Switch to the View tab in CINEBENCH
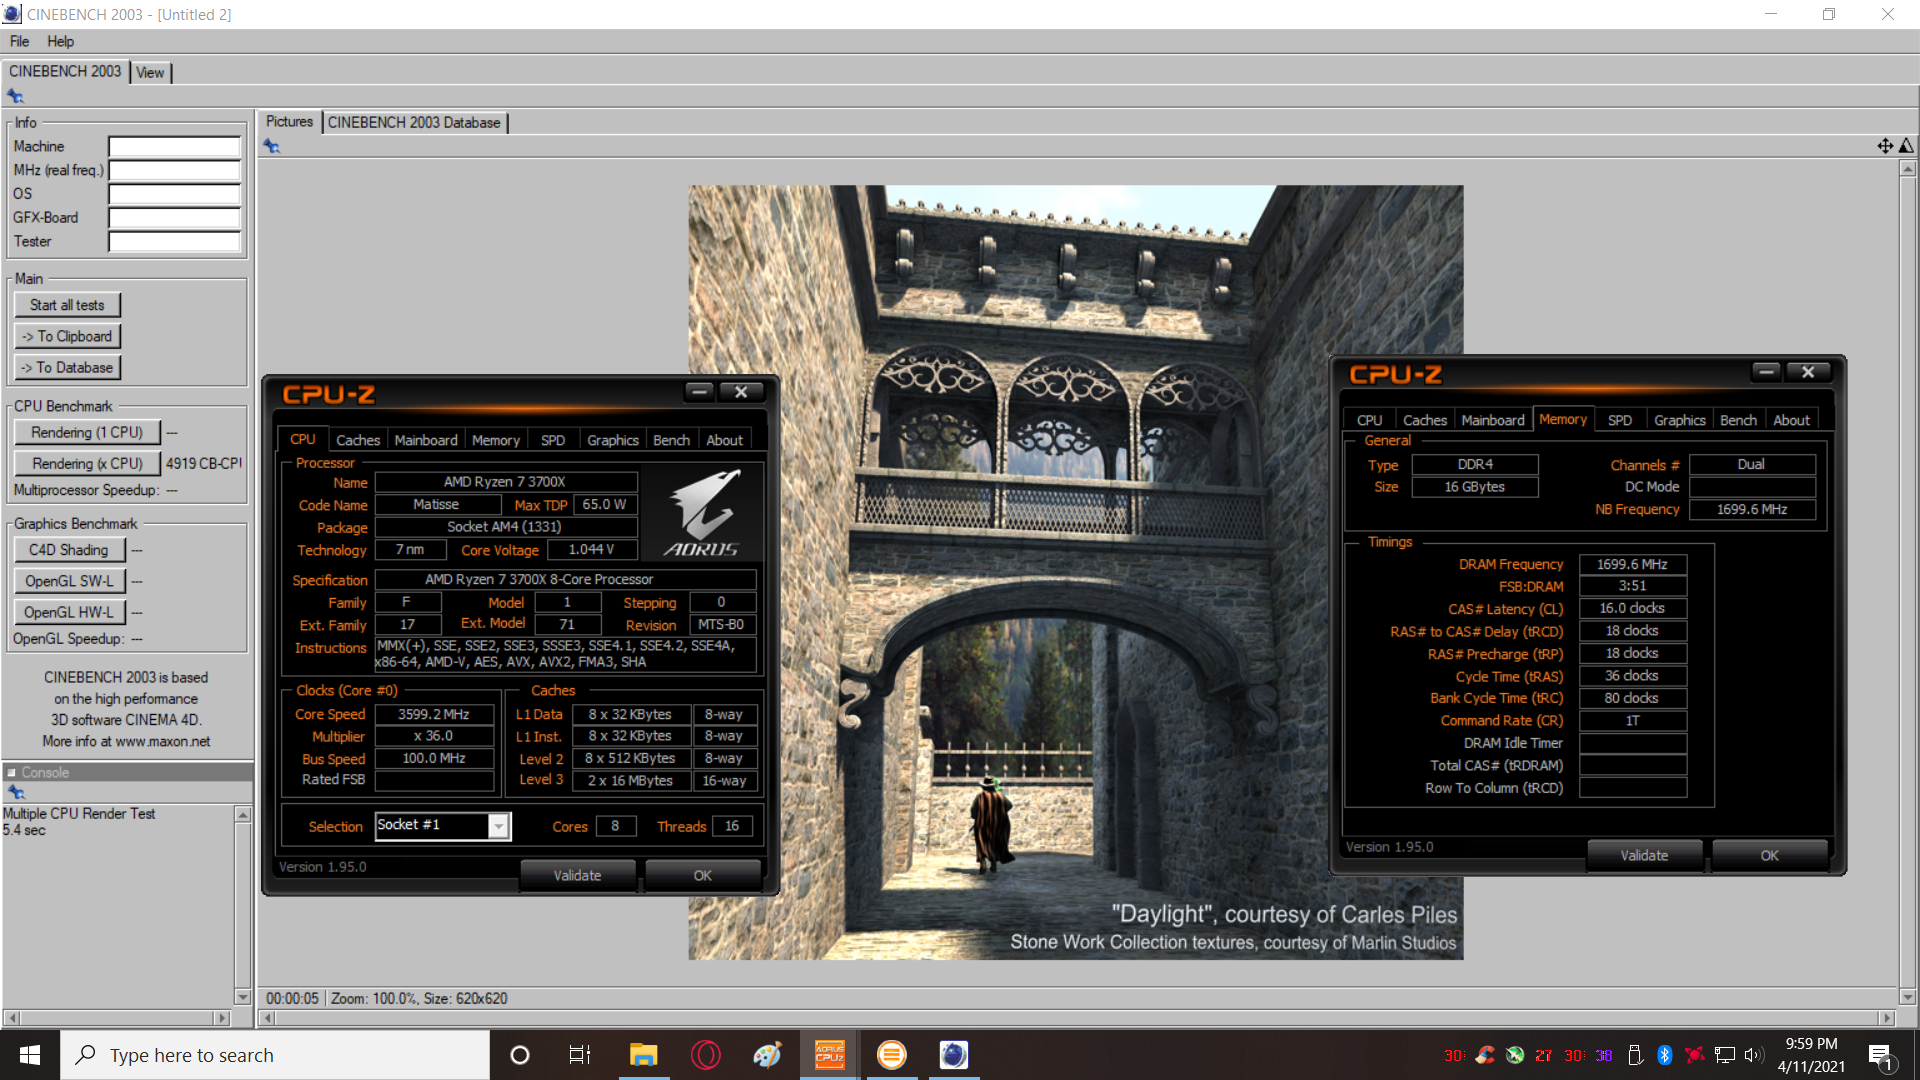This screenshot has height=1080, width=1920. (x=150, y=72)
